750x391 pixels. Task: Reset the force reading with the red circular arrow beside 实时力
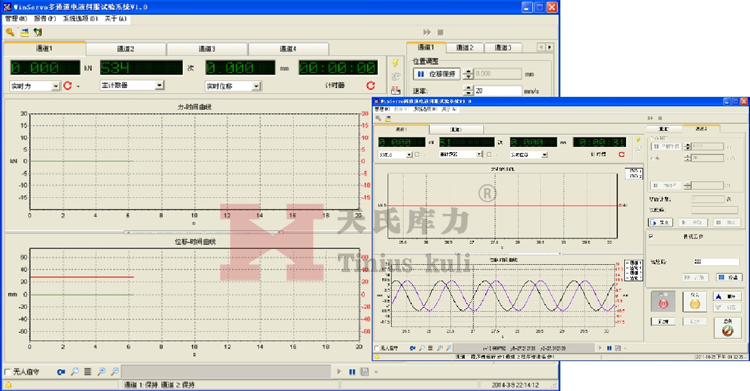tap(67, 86)
